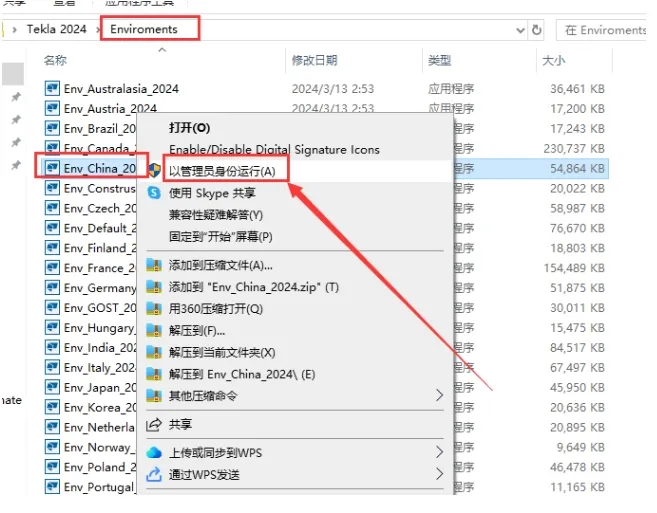Screen dimensions: 657x513
Task: Select 使用 Skype 共享
Action: [x=212, y=193]
